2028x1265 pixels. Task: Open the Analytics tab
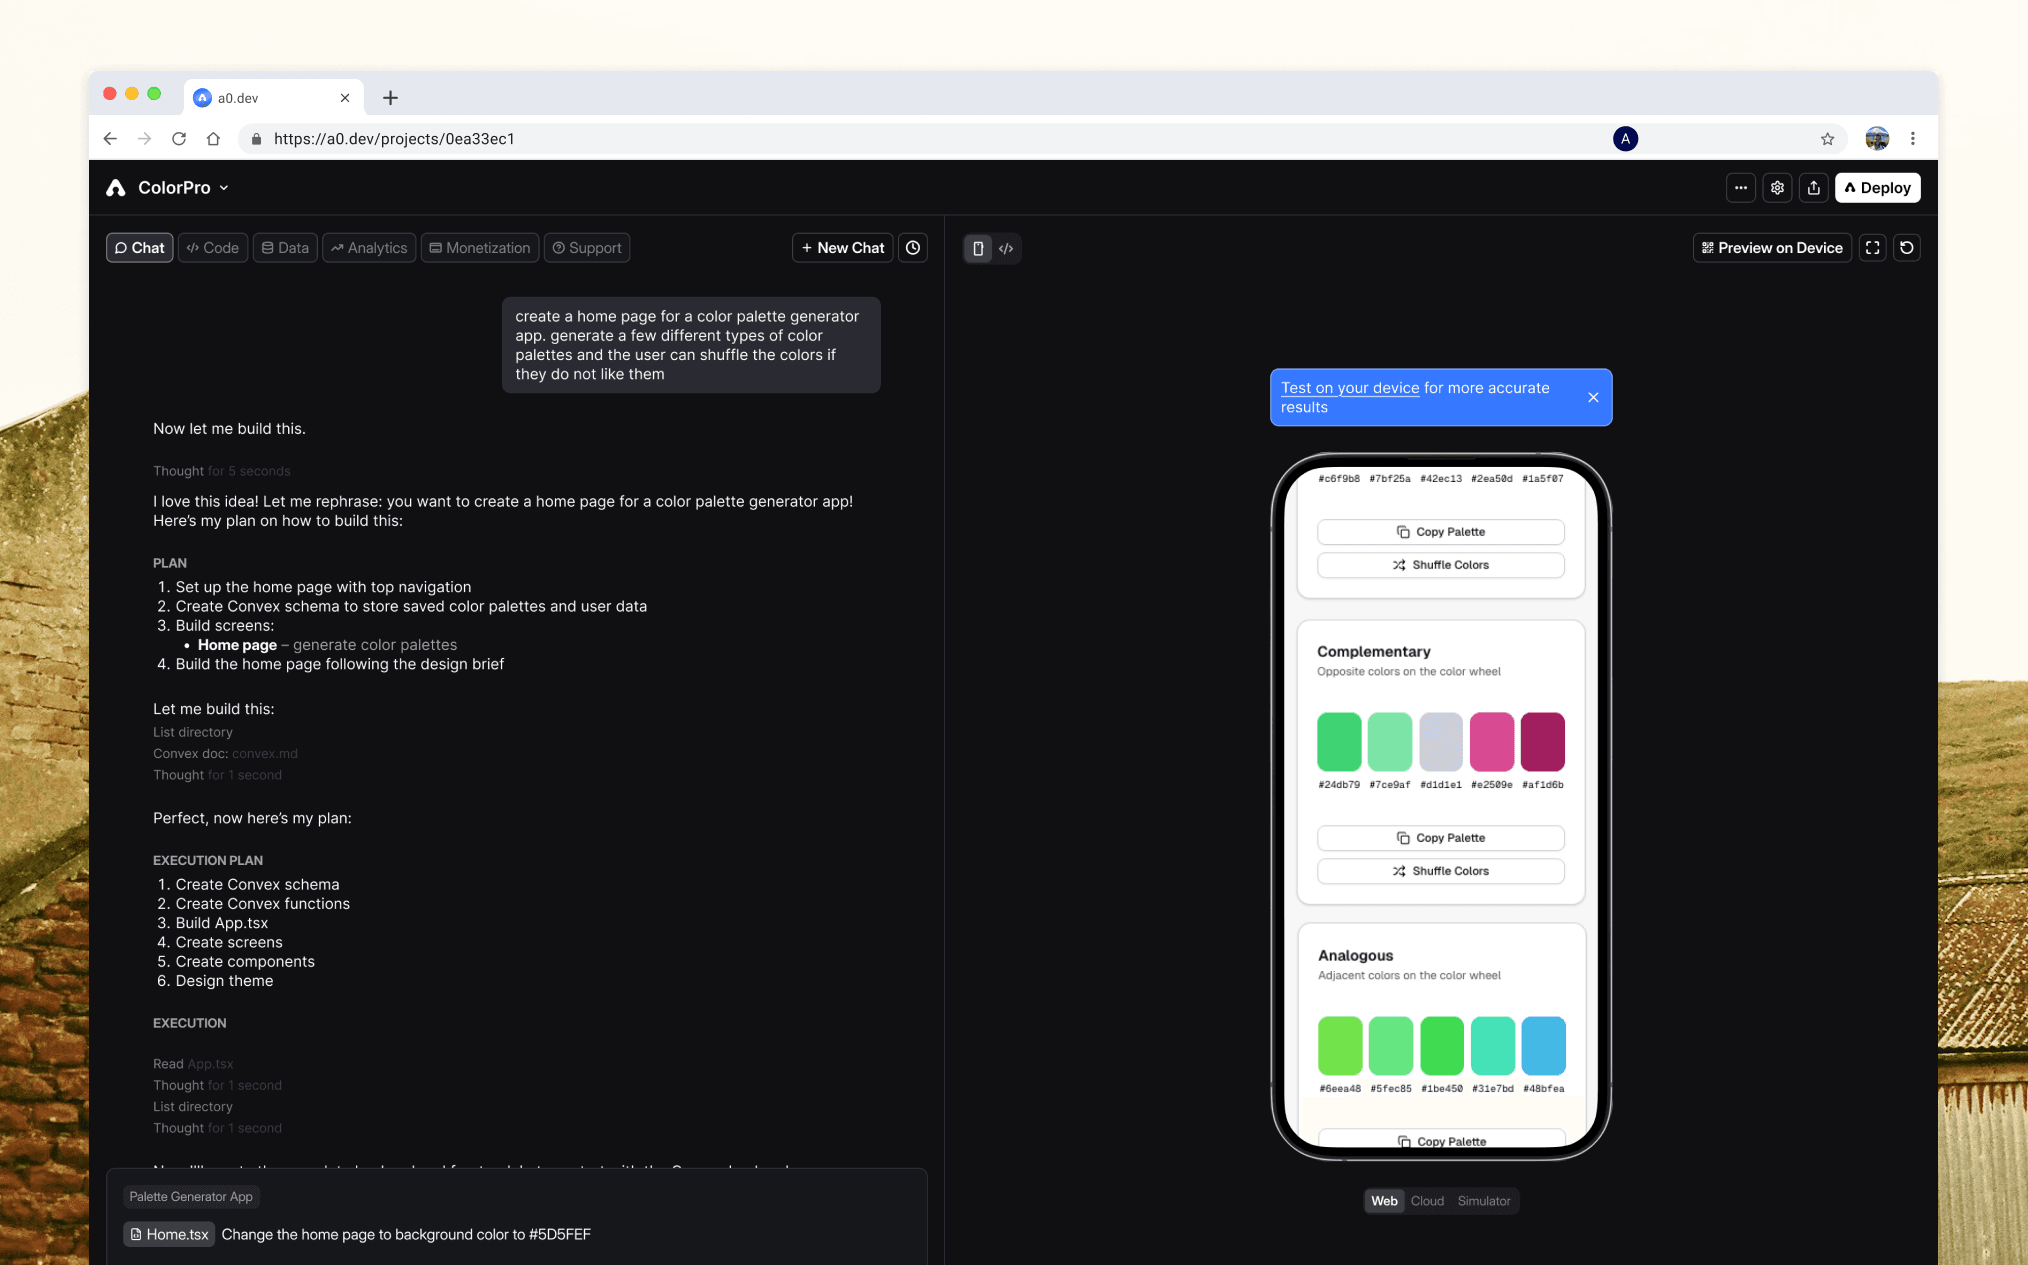[x=369, y=248]
